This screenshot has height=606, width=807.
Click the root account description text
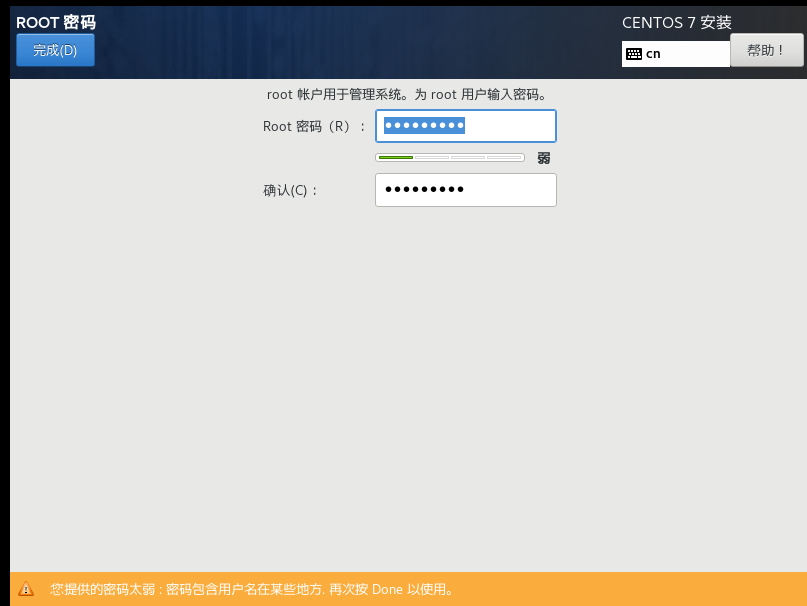407,95
